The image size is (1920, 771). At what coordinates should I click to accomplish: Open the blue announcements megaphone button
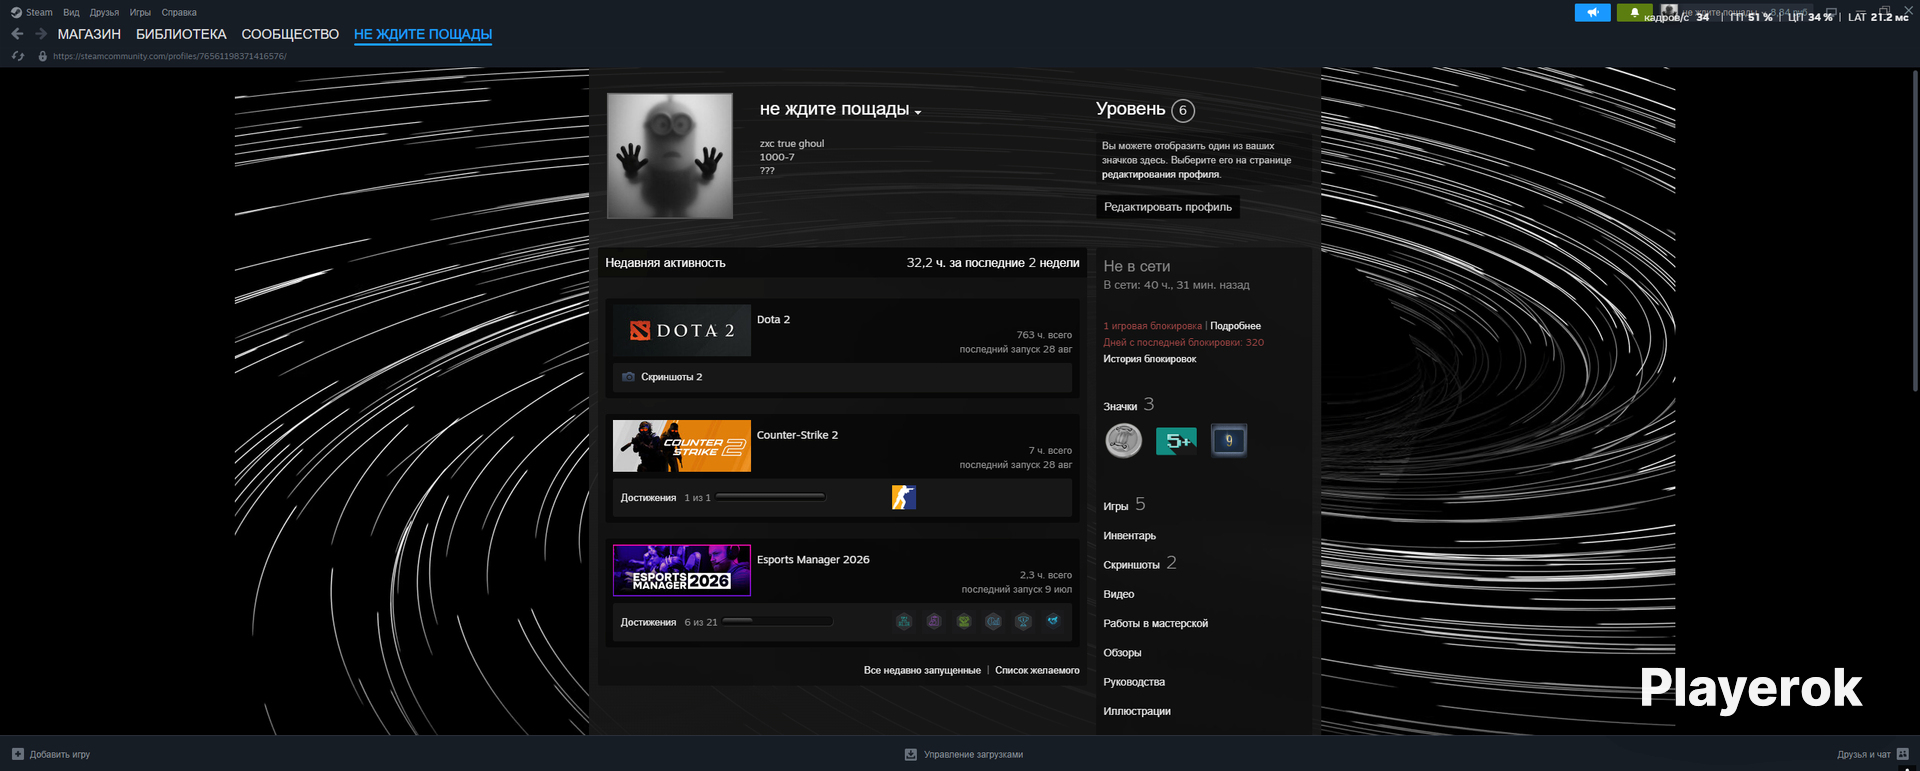click(1592, 13)
